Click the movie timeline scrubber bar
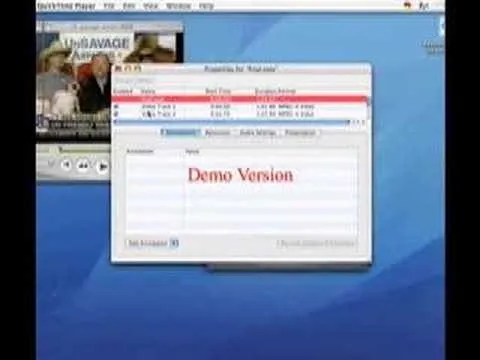 pyautogui.click(x=83, y=150)
